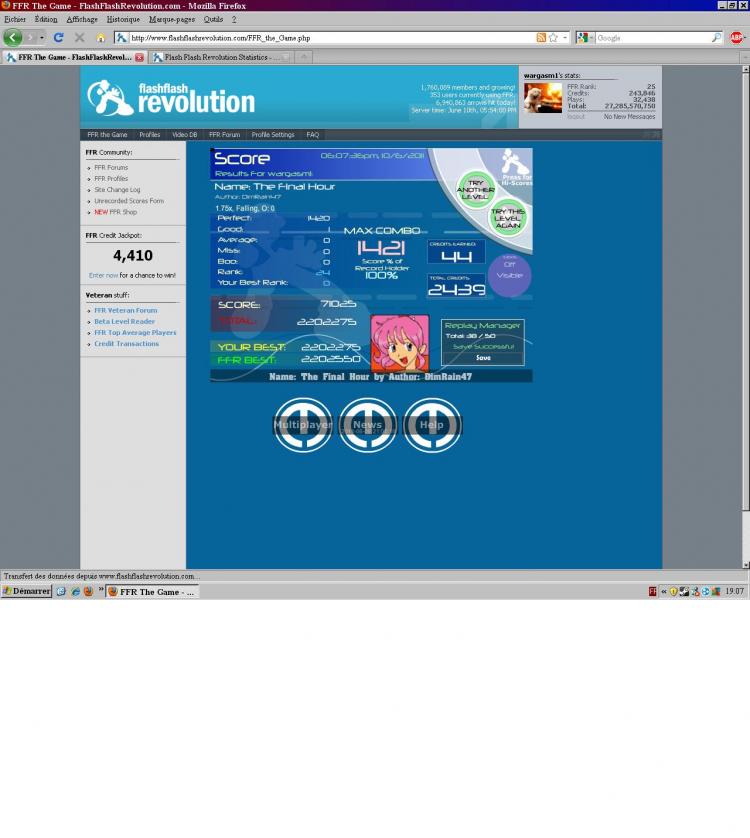Click Try Another Level button
The image size is (750, 838).
[476, 190]
